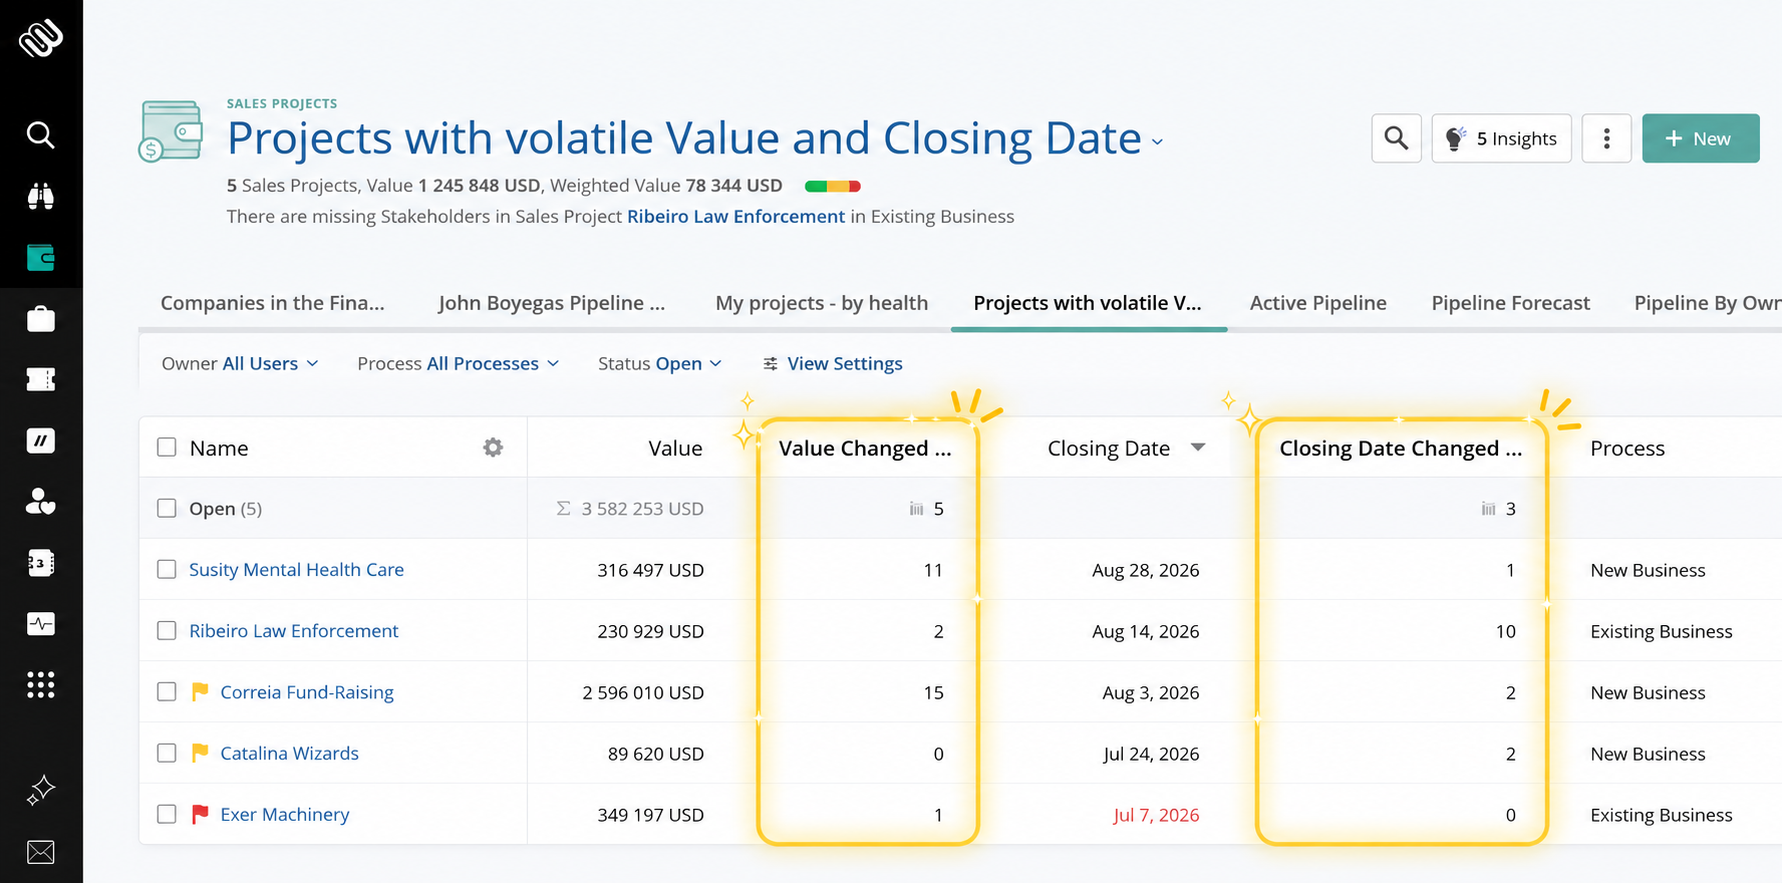The image size is (1782, 883).
Task: Select Projects with volatile V... tab
Action: (x=1088, y=303)
